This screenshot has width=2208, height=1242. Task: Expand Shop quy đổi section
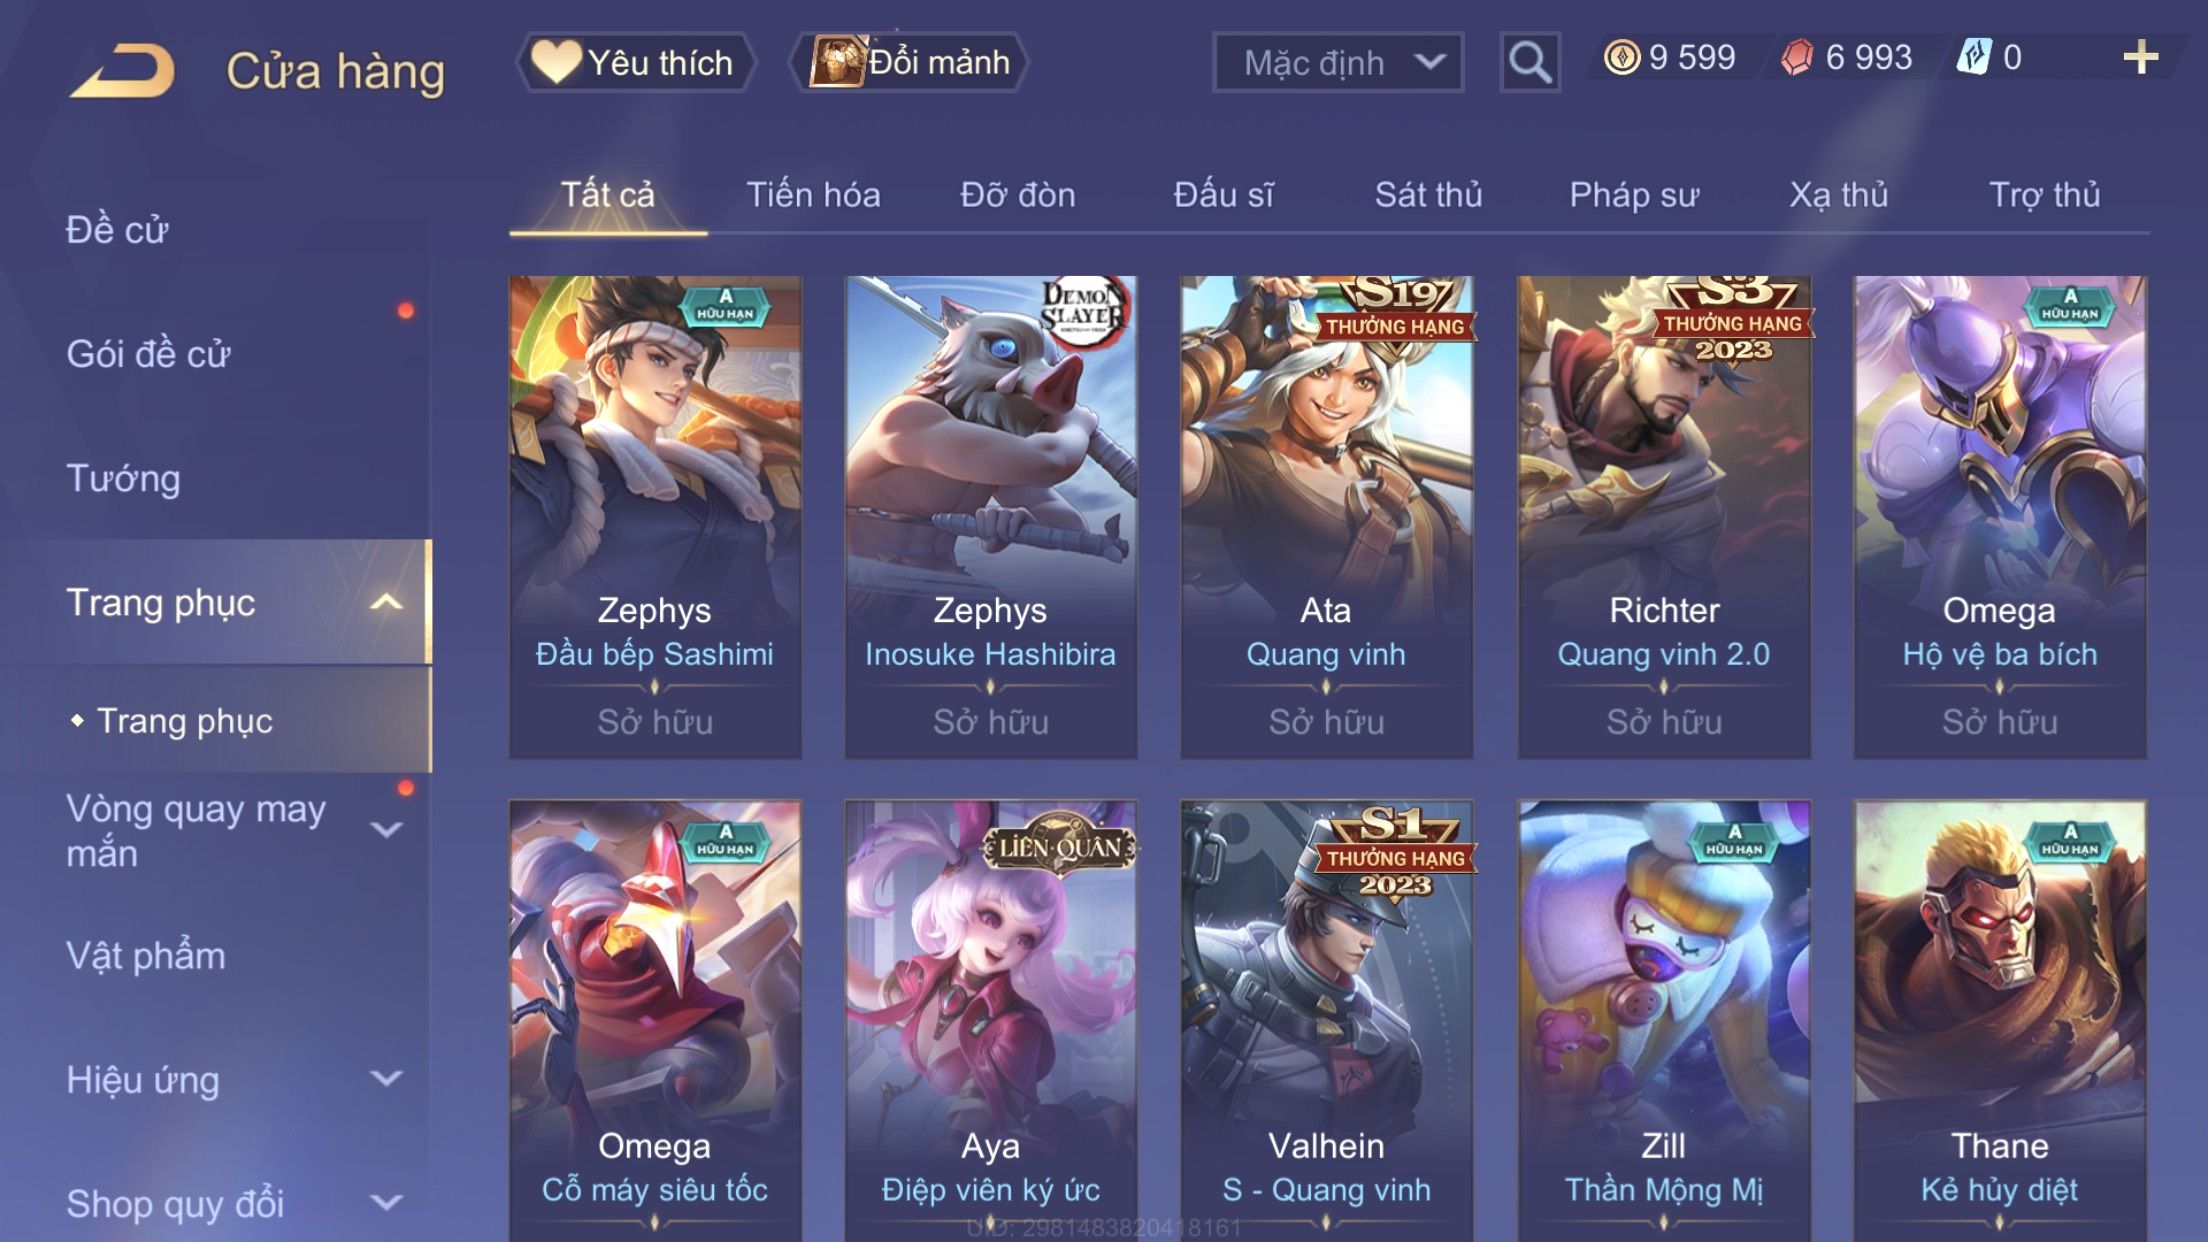coord(386,1202)
